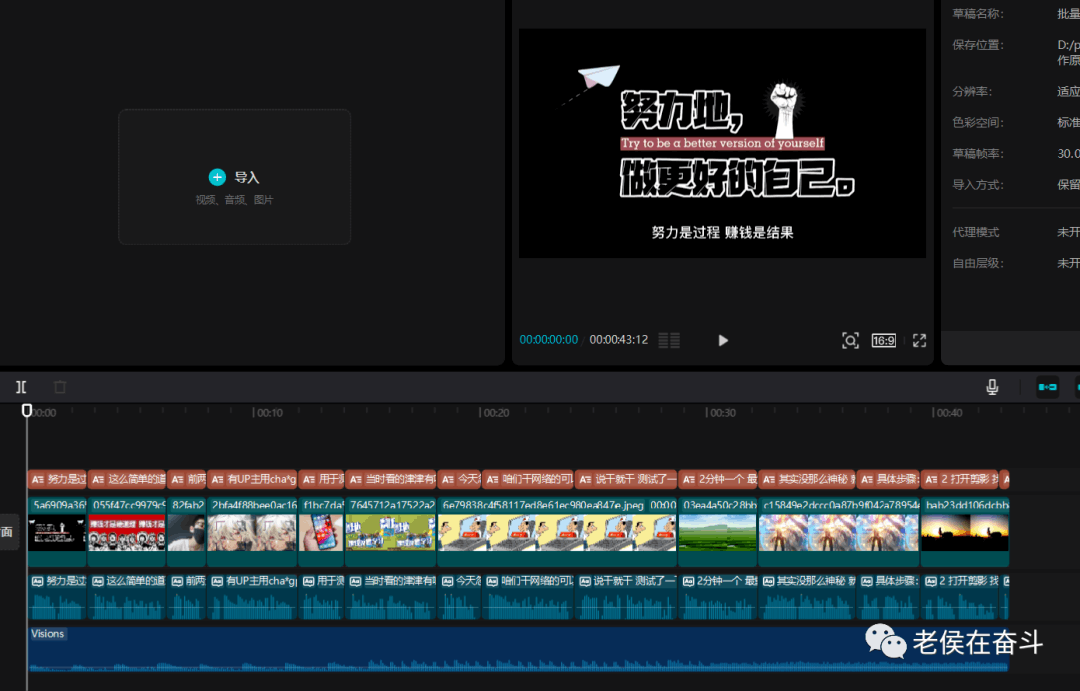Click the 草稿帧率 label in draft details
Image resolution: width=1080 pixels, height=691 pixels.
pos(977,153)
